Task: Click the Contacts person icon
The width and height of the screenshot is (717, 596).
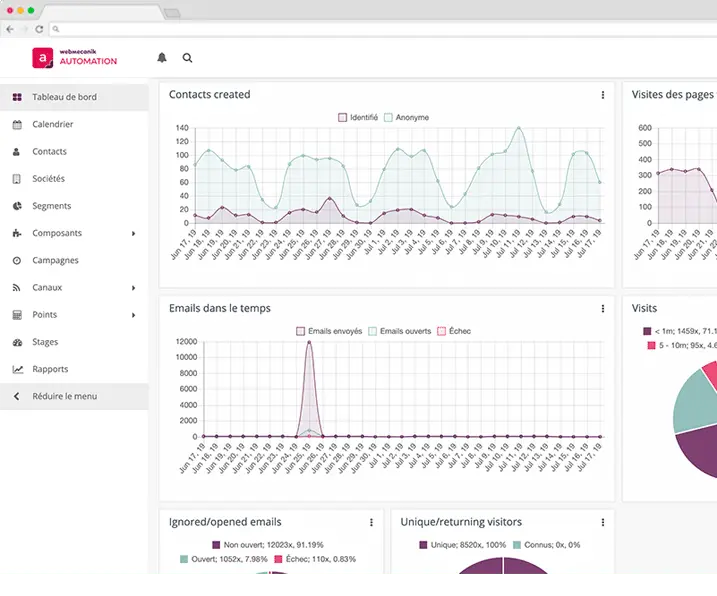Action: coord(16,151)
